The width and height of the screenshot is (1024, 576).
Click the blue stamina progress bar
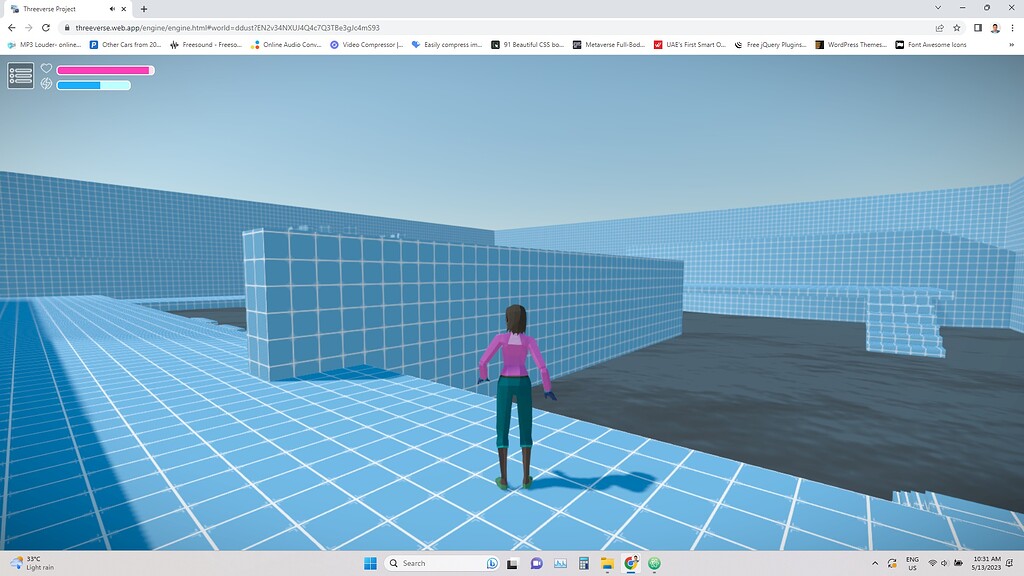(x=95, y=84)
